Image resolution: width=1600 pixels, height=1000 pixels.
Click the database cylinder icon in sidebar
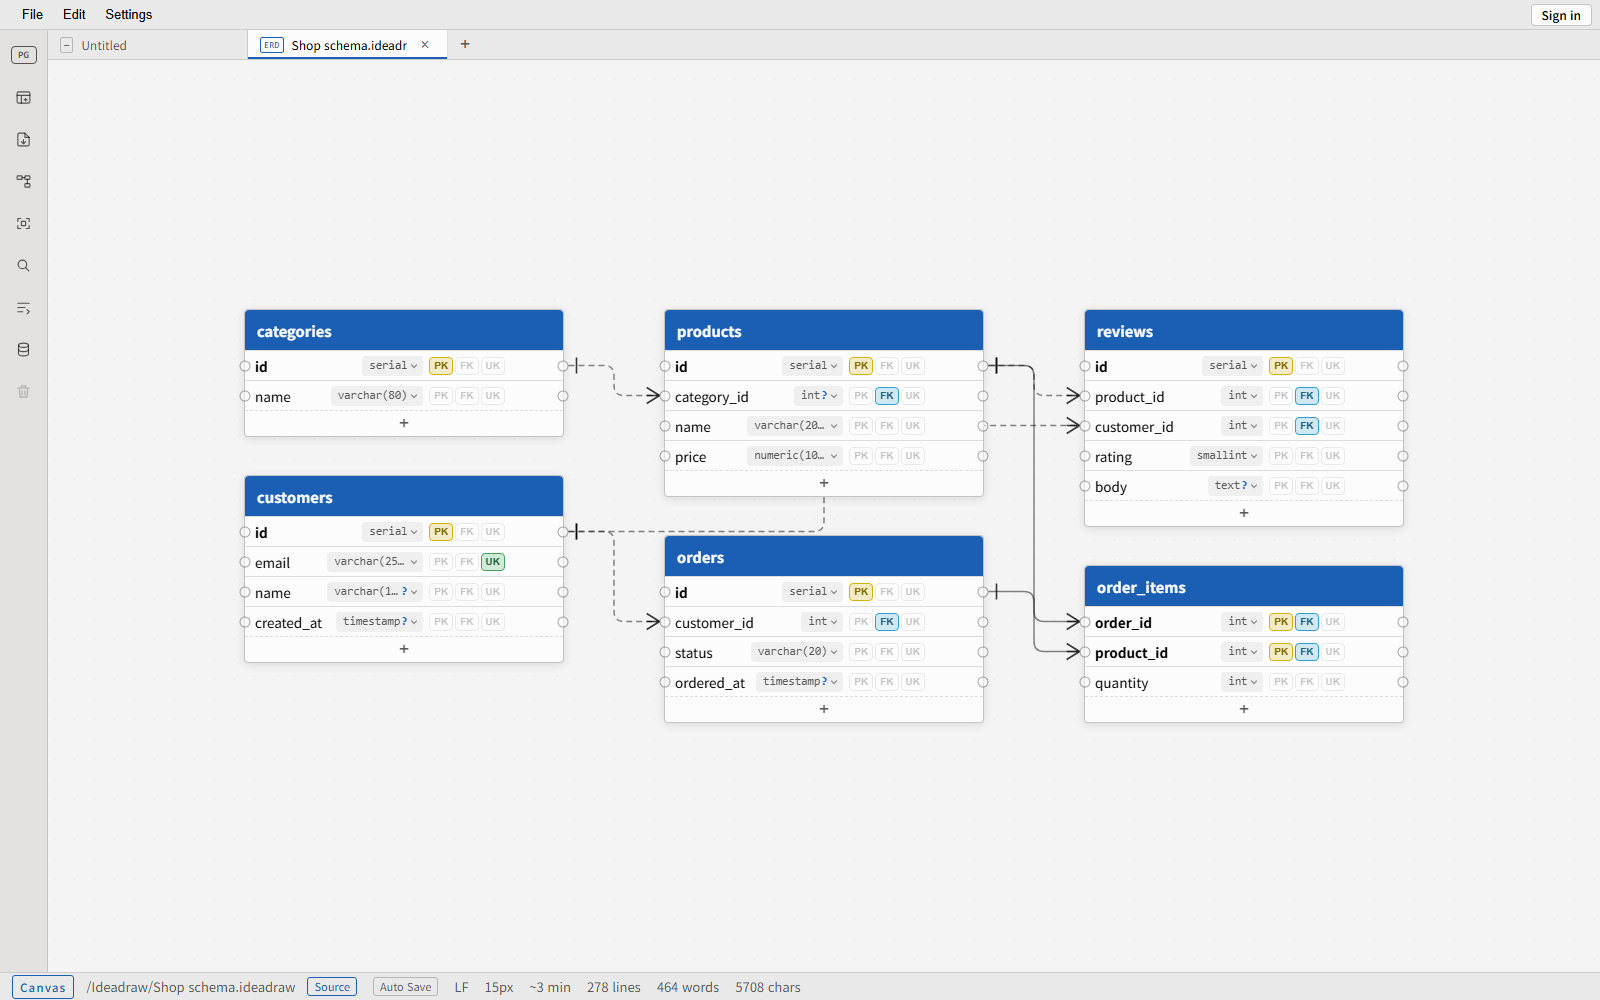(x=24, y=350)
